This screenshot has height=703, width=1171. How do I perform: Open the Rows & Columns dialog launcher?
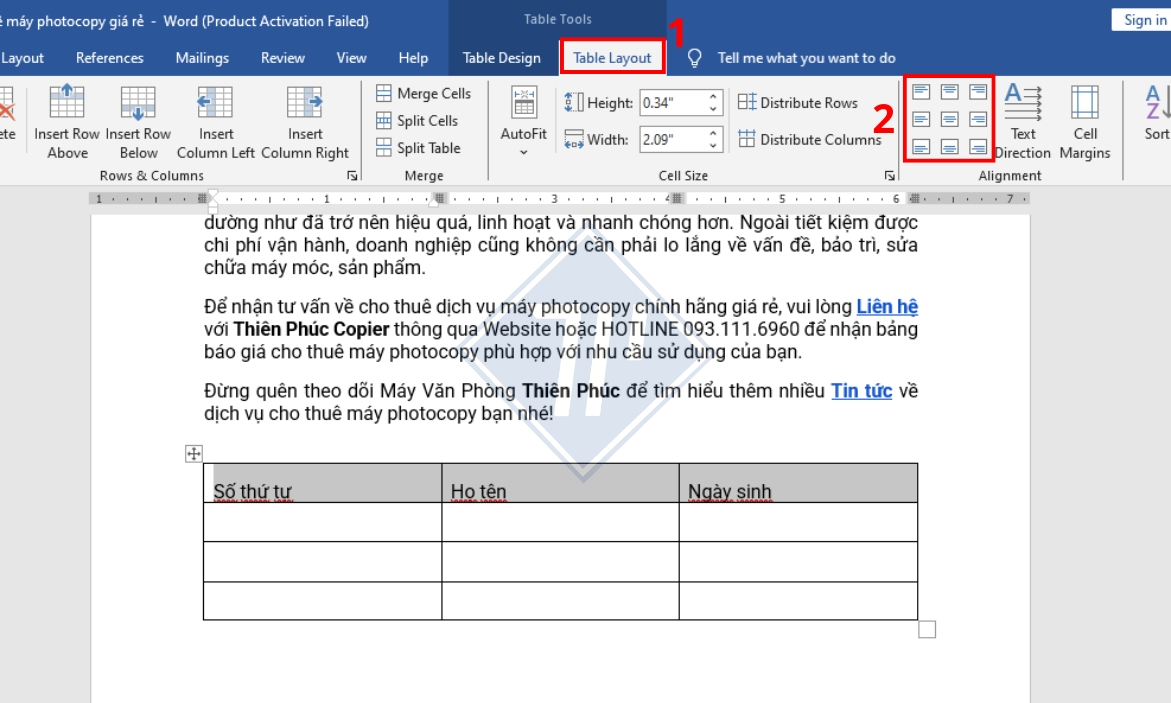(x=352, y=176)
